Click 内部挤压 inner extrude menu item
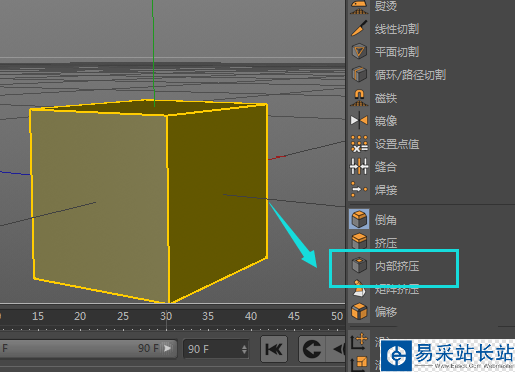 397,266
